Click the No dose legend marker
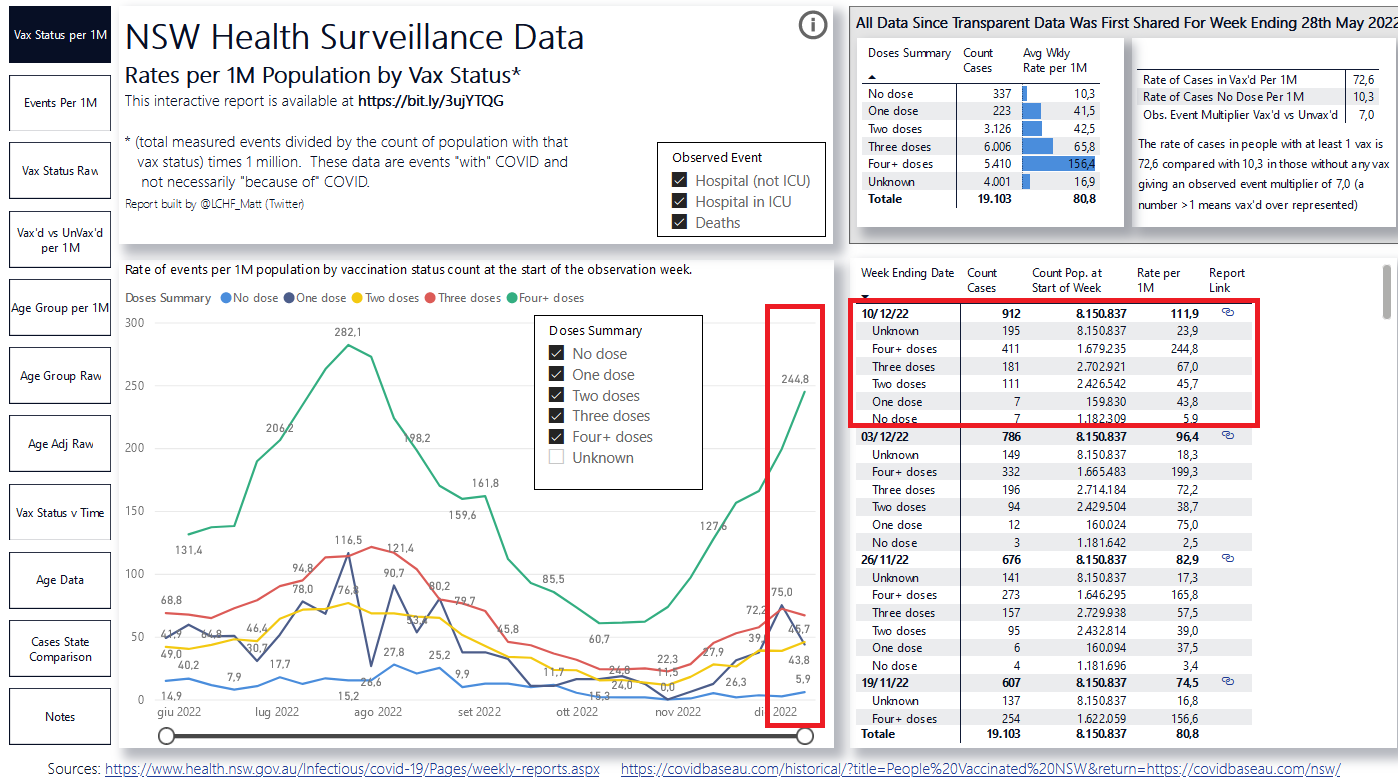Image resolution: width=1398 pixels, height=784 pixels. 226,298
